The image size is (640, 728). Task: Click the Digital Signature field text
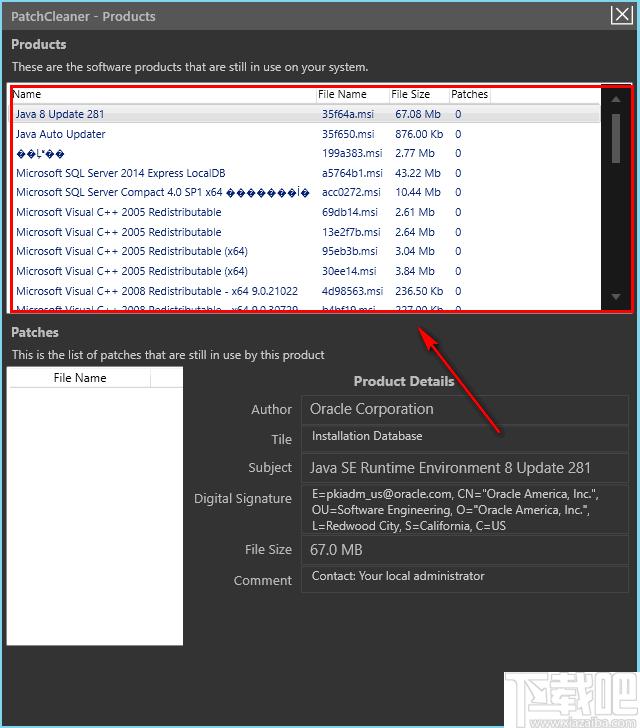465,509
